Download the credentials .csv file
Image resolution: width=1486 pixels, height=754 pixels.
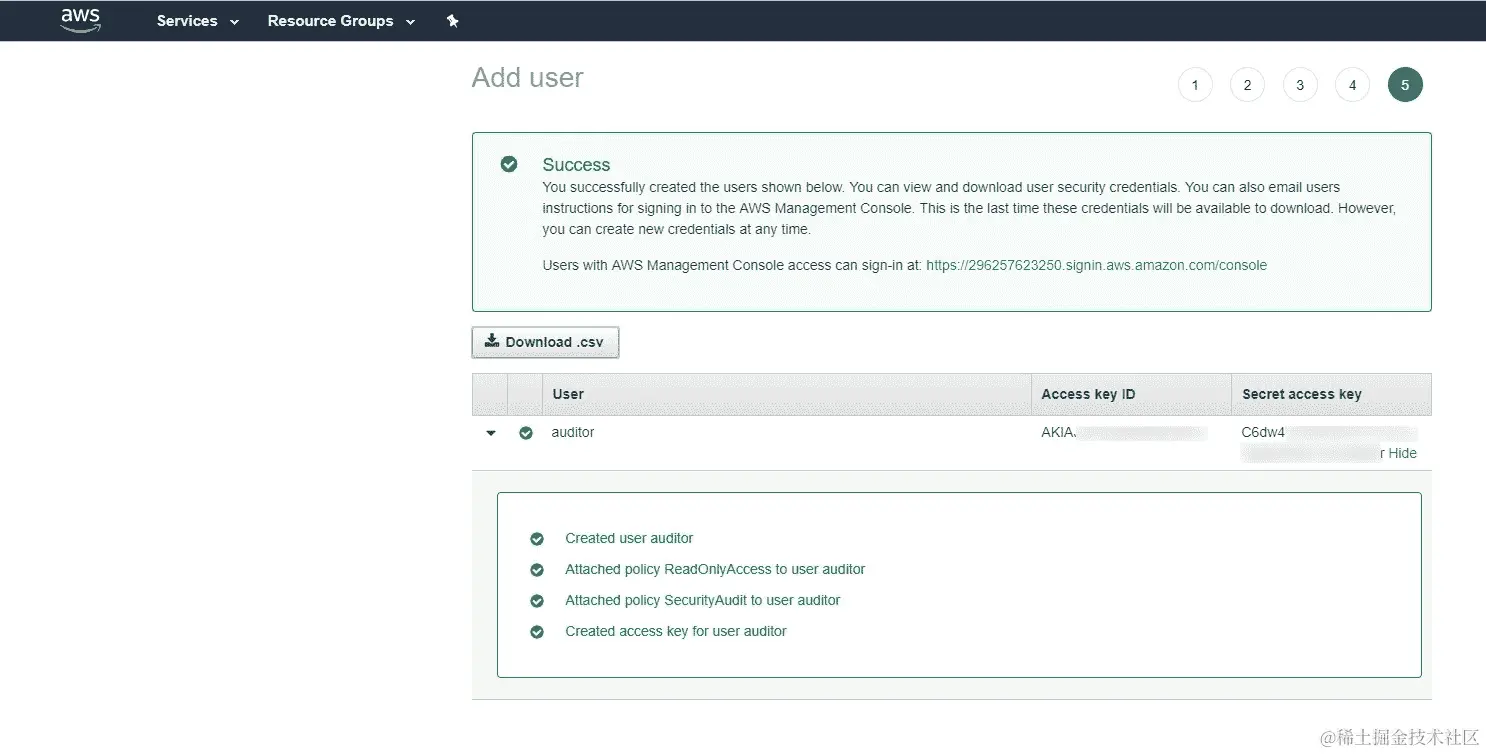click(545, 342)
